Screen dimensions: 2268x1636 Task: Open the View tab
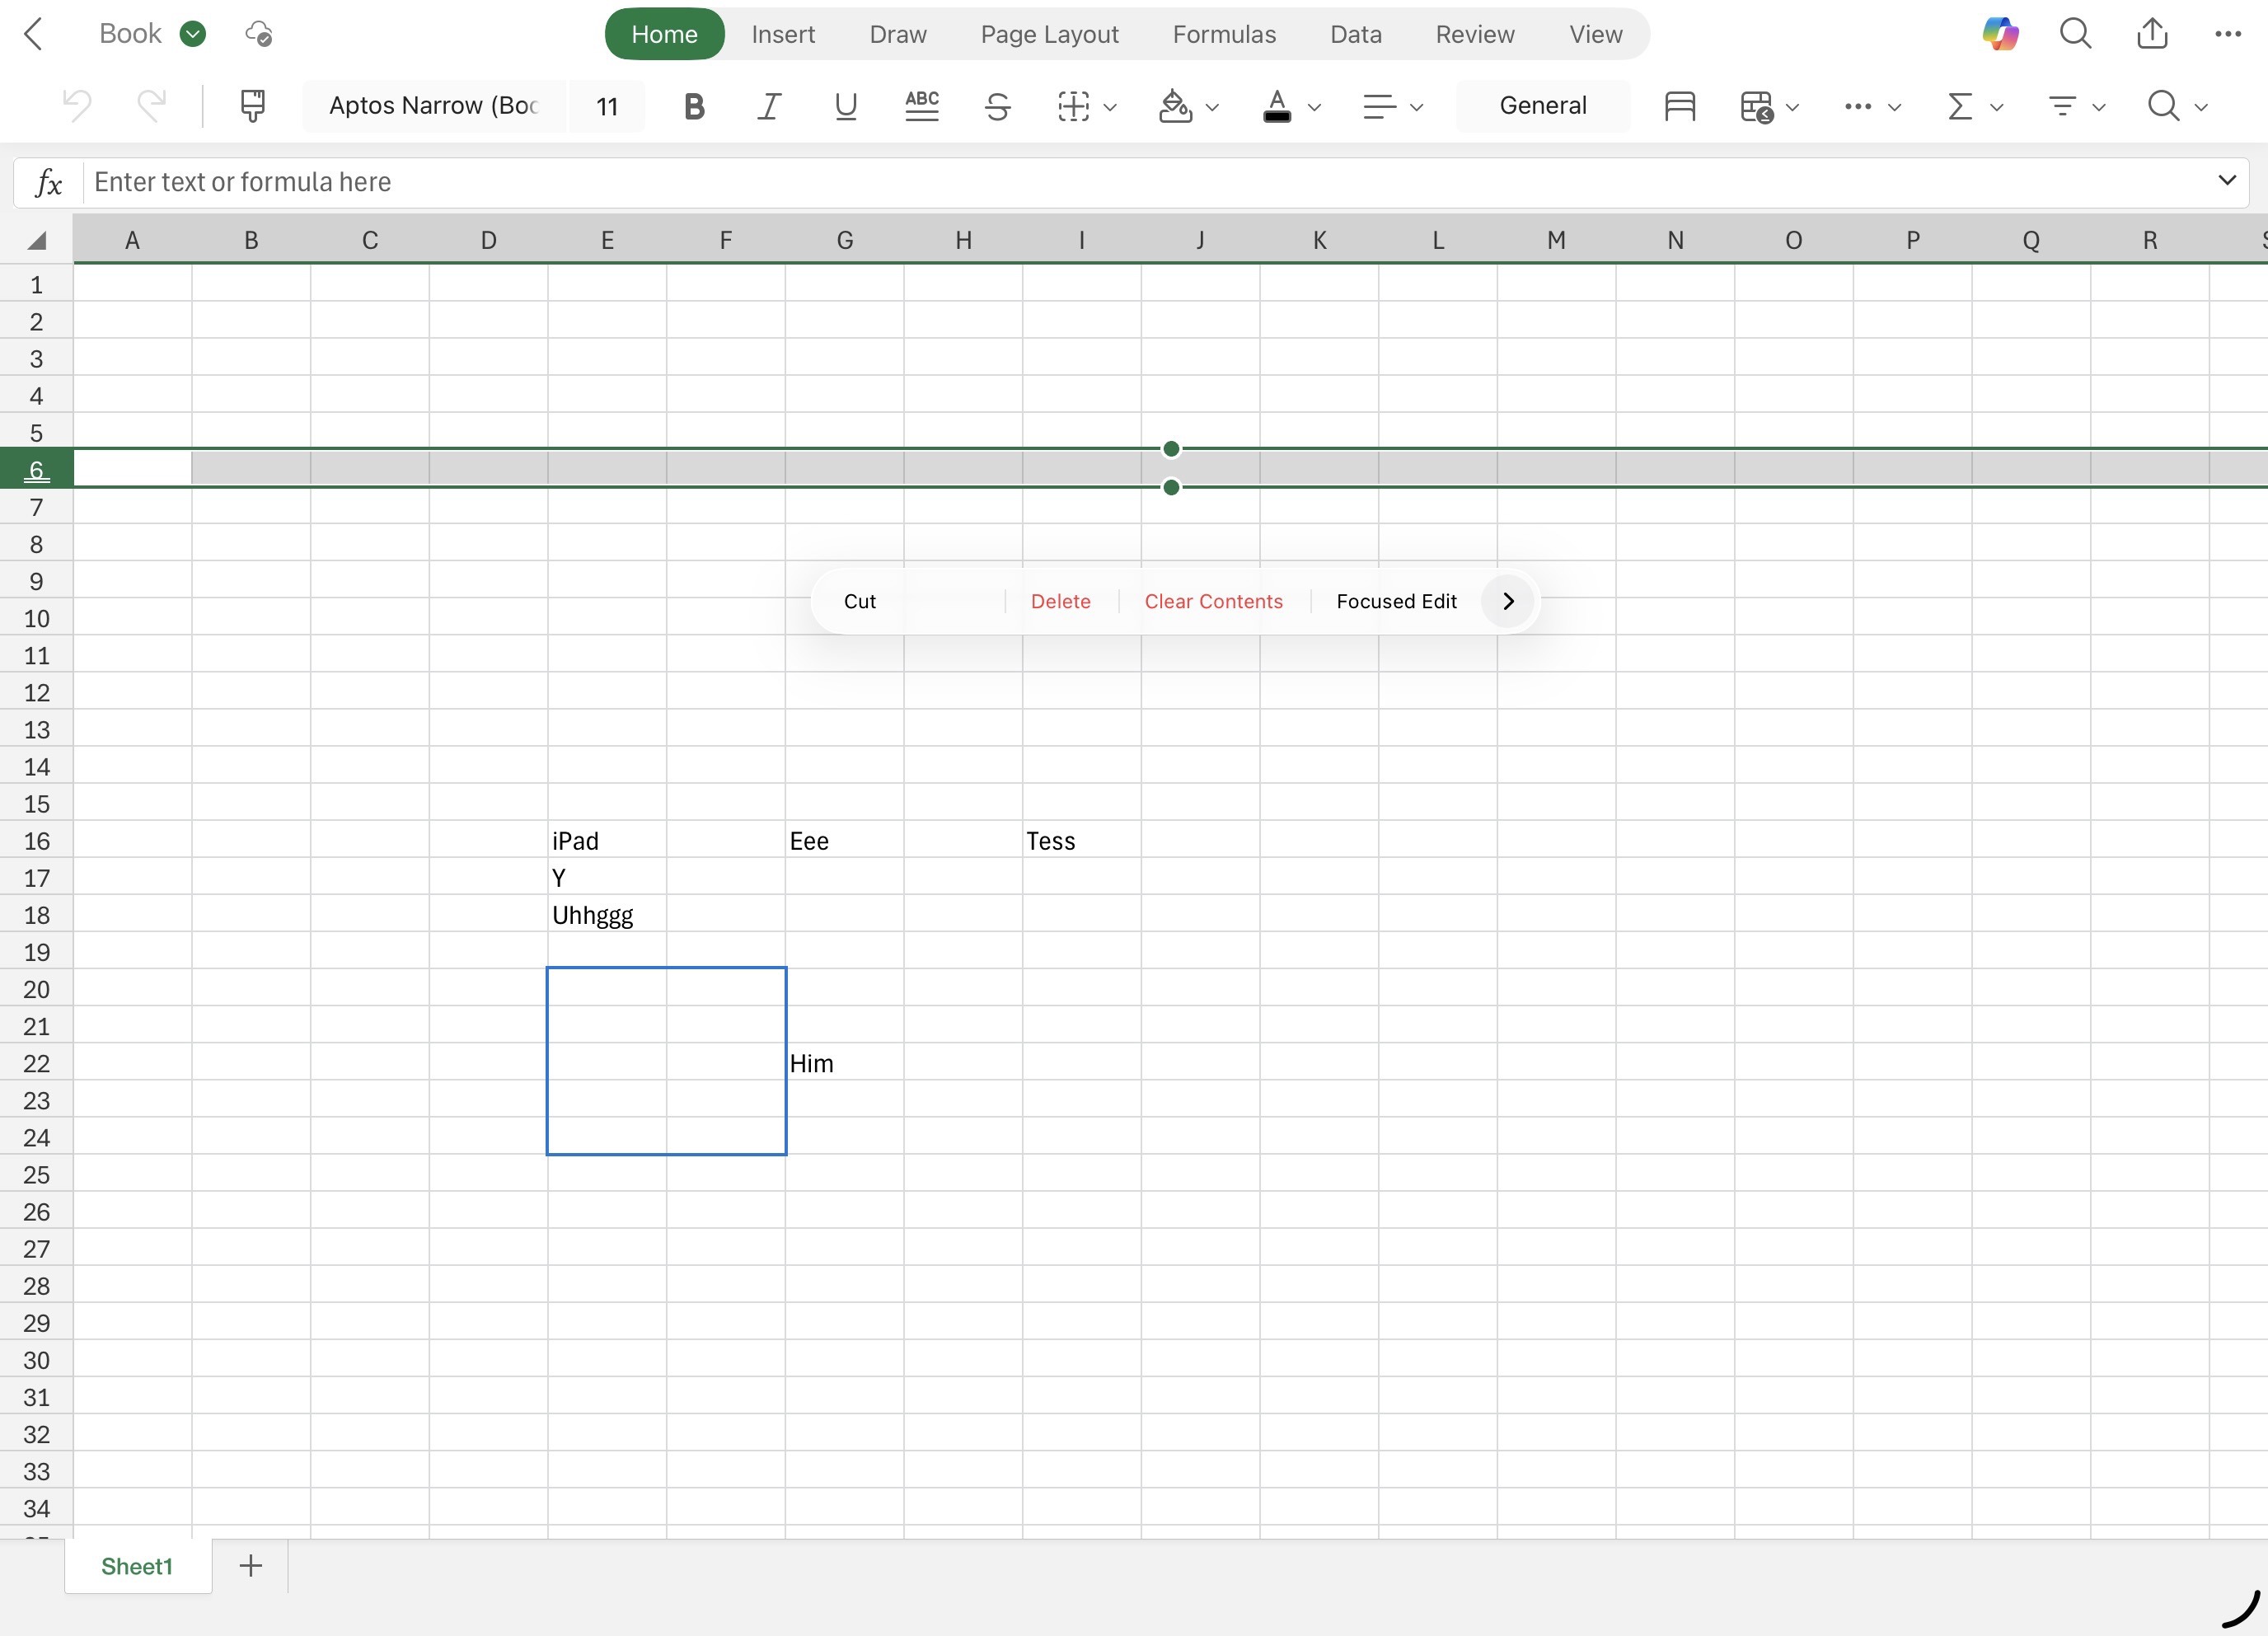1595,34
